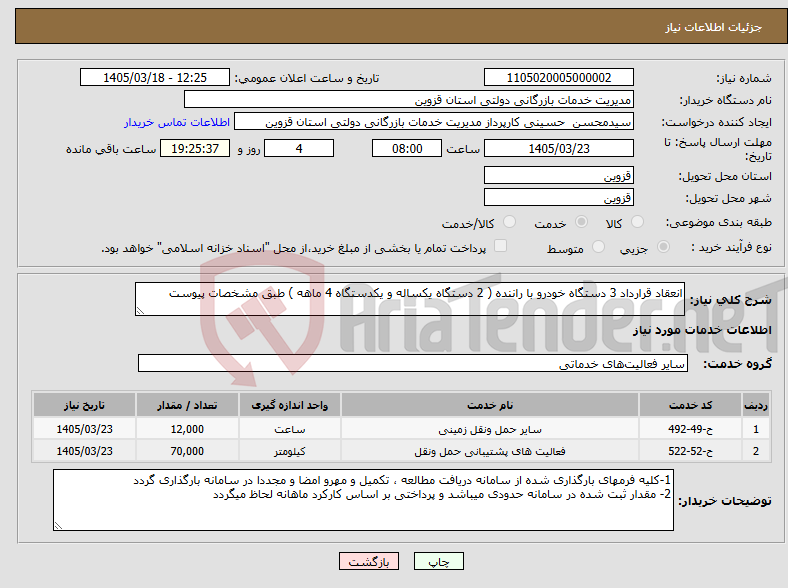This screenshot has width=788, height=588.
Task: Click the کد خدمت column header
Action: 691,405
